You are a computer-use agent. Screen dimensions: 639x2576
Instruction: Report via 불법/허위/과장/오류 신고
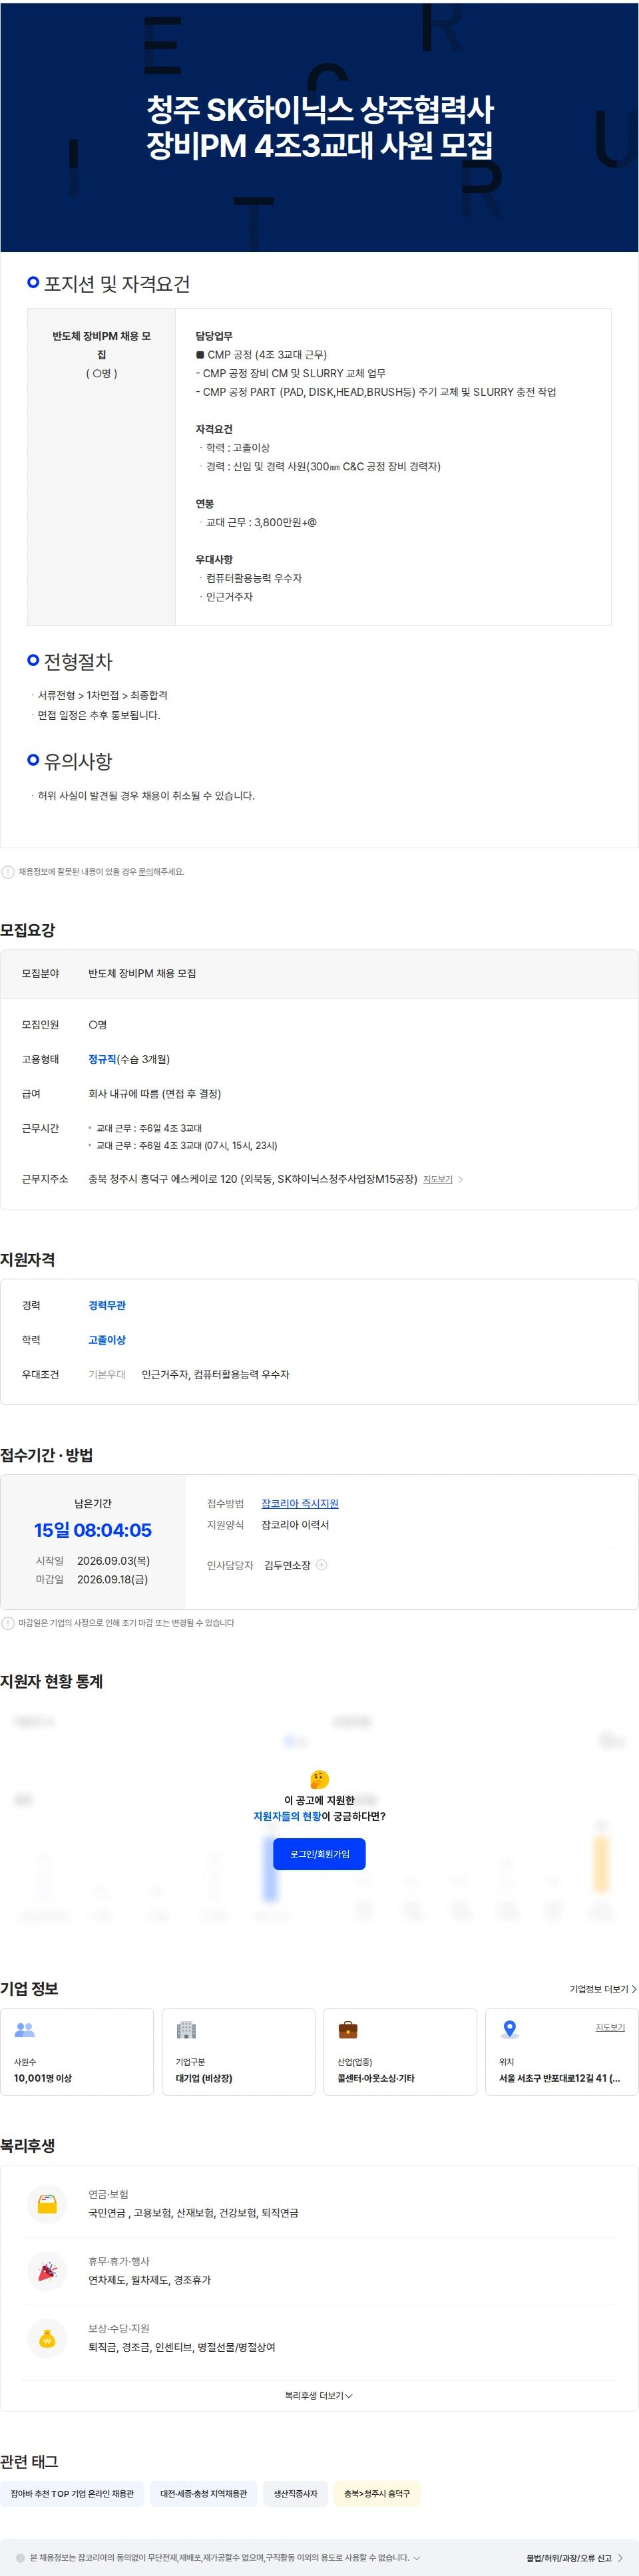[569, 2557]
